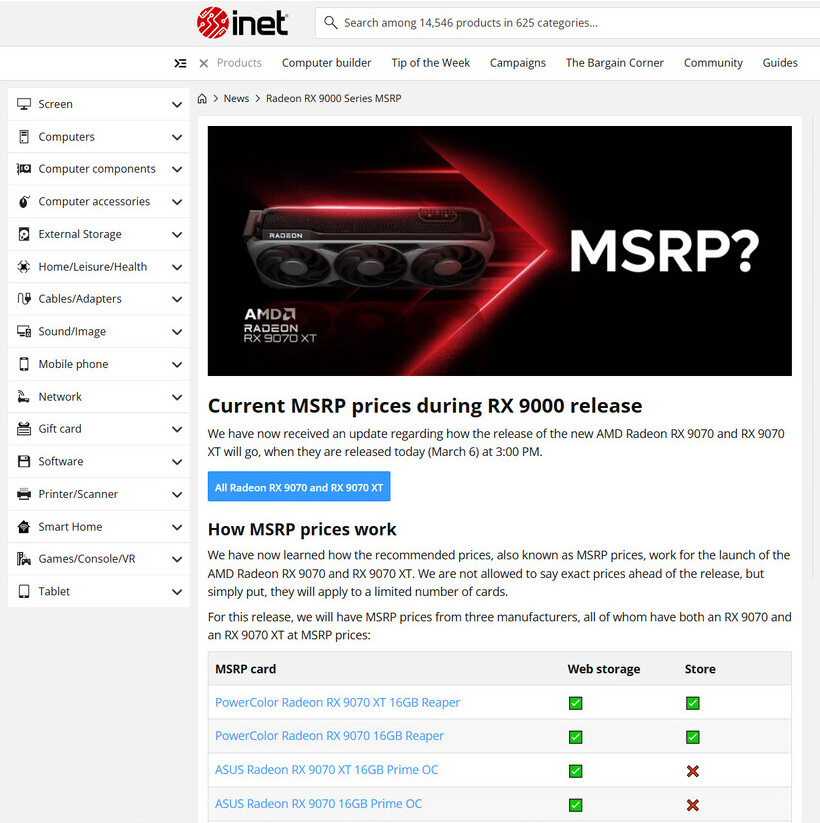The height and width of the screenshot is (823, 820).
Task: Click the product search field
Action: click(567, 23)
